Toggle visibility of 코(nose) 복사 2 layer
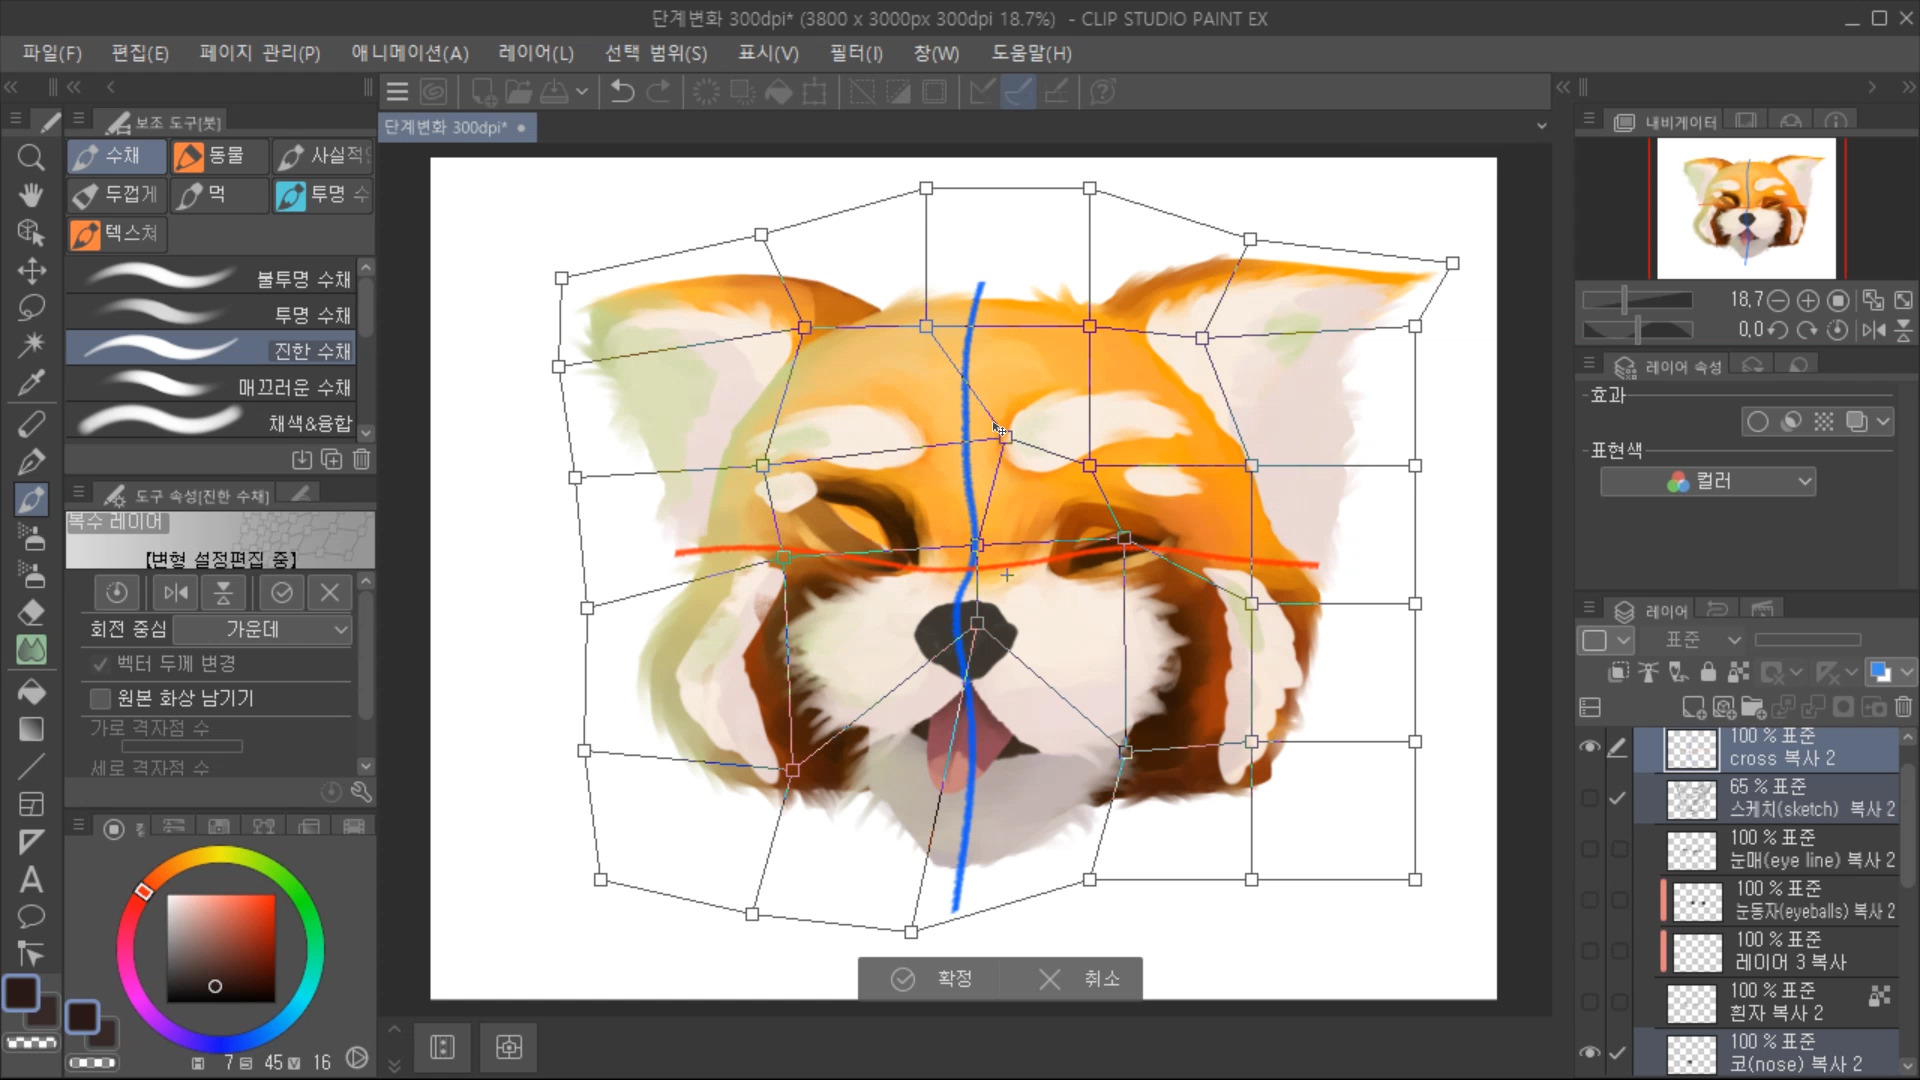 click(x=1589, y=1052)
